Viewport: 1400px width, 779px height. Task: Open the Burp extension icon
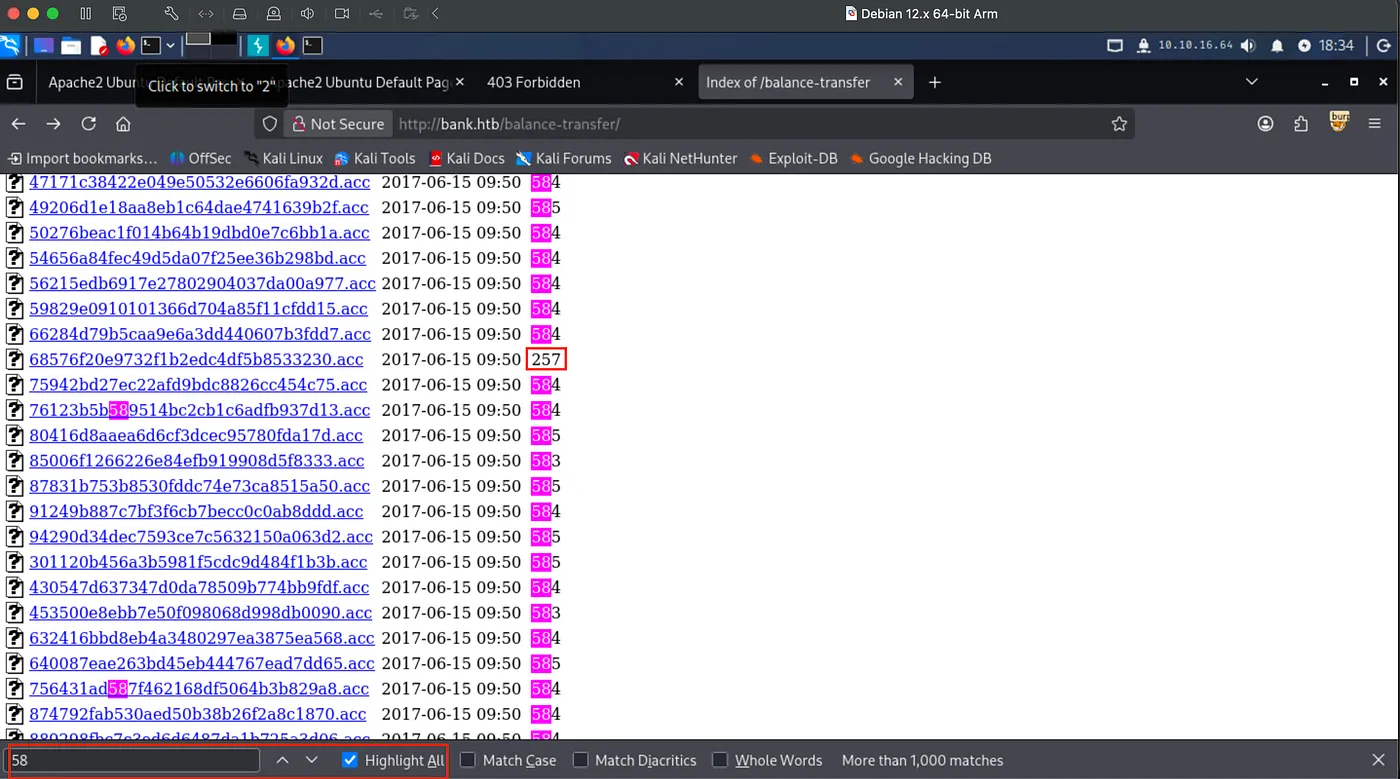tap(1339, 123)
